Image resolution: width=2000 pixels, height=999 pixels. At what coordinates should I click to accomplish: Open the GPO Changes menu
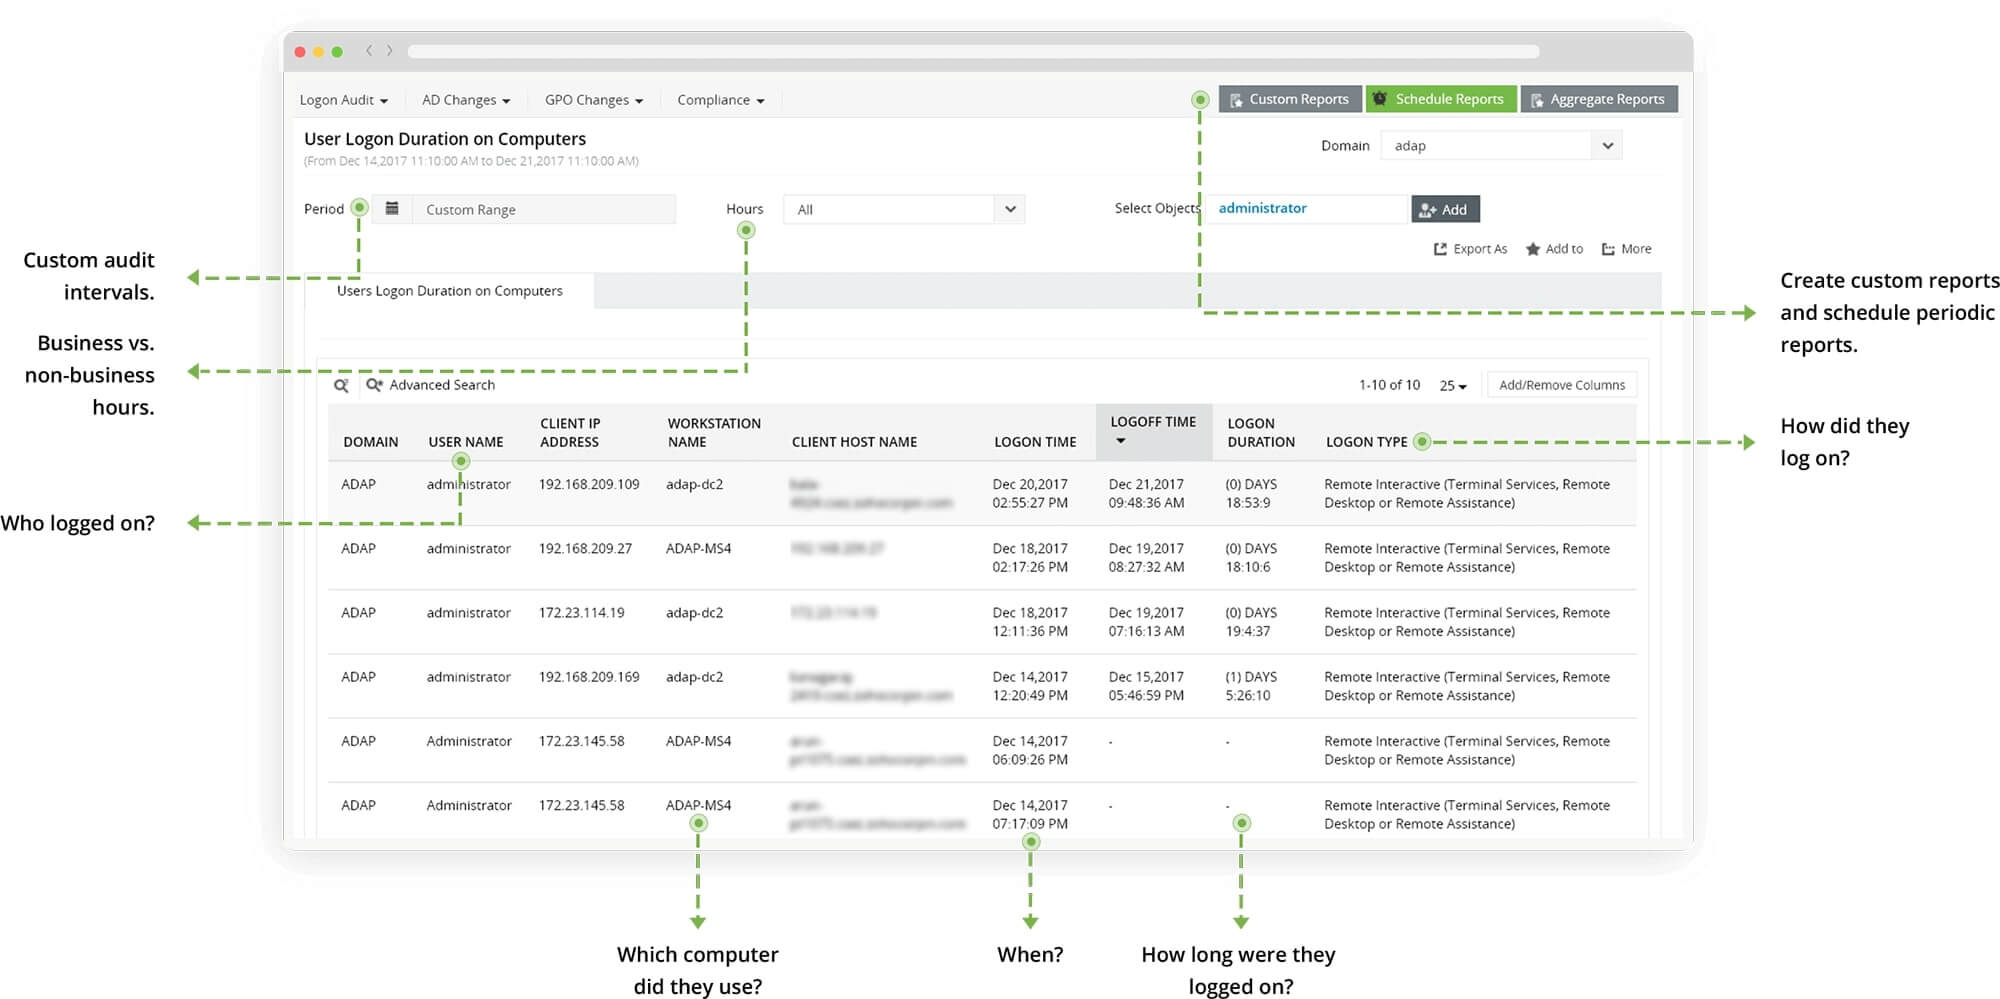pyautogui.click(x=592, y=99)
